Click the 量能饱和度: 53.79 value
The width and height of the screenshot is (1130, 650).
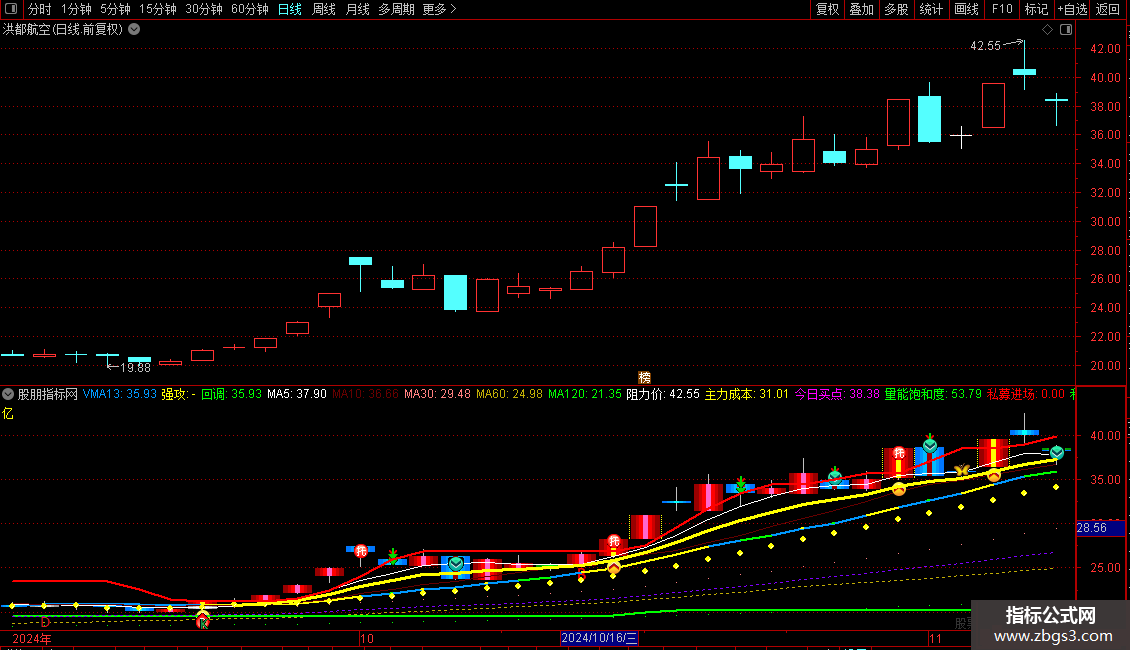tap(933, 394)
